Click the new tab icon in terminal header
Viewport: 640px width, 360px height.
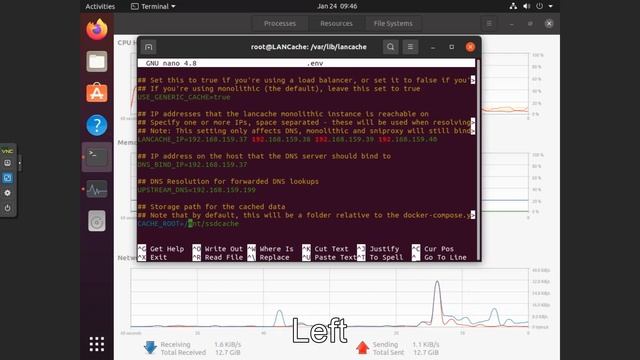coord(149,47)
